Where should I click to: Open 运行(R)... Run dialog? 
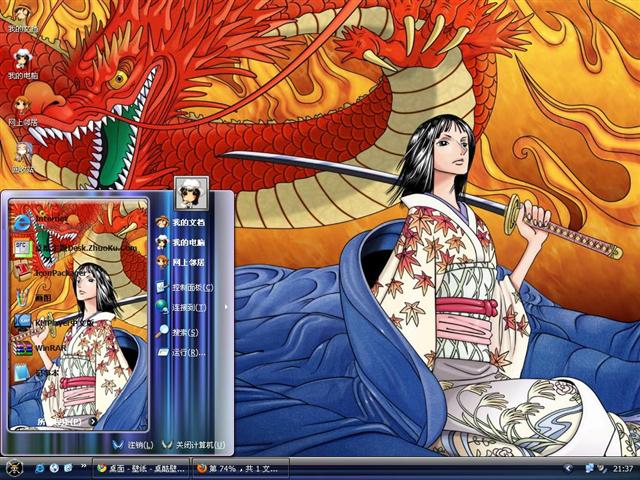pyautogui.click(x=181, y=352)
